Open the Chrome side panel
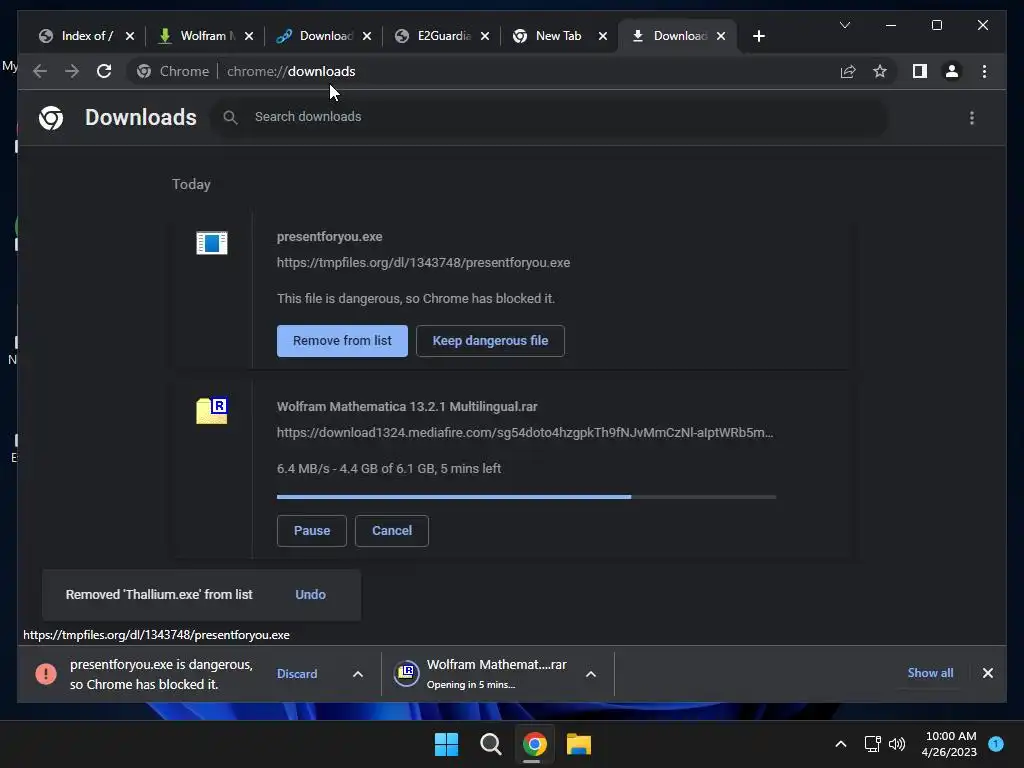This screenshot has width=1024, height=768. point(920,71)
